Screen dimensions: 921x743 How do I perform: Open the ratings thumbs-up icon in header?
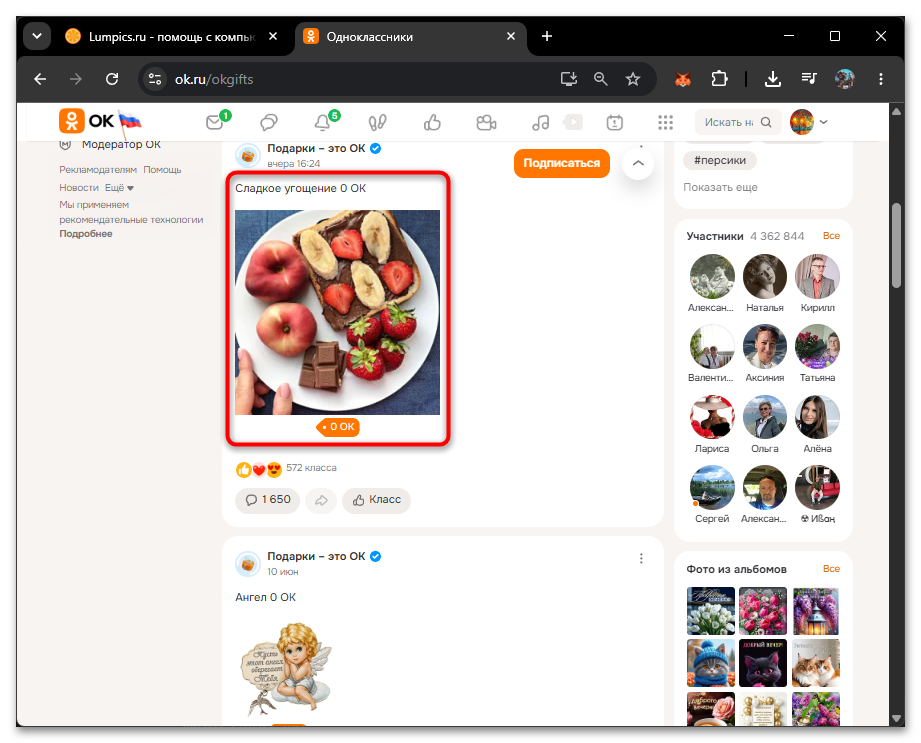point(432,122)
